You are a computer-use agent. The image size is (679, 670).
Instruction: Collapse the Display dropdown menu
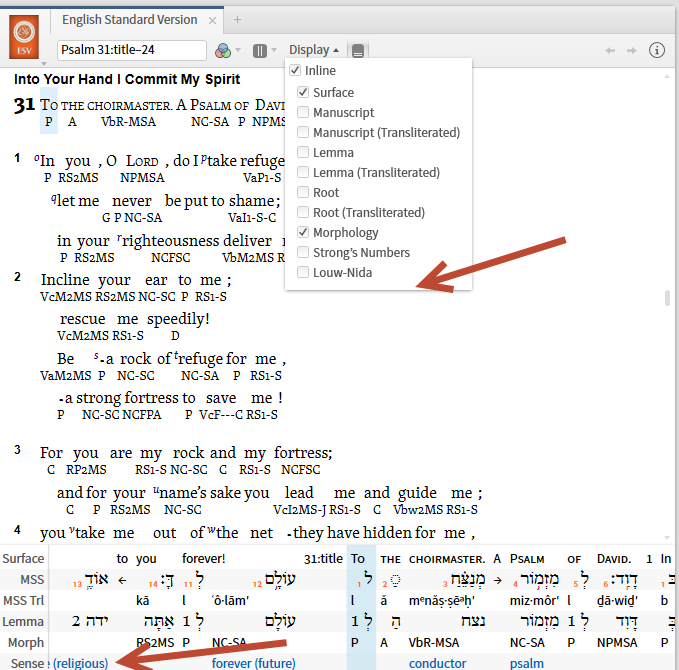click(314, 50)
